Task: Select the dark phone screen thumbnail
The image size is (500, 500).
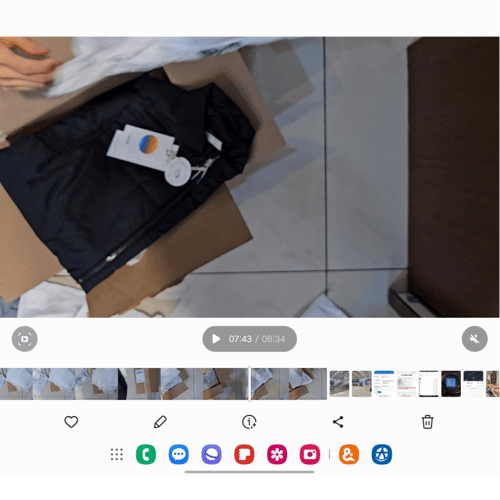Action: tap(451, 384)
